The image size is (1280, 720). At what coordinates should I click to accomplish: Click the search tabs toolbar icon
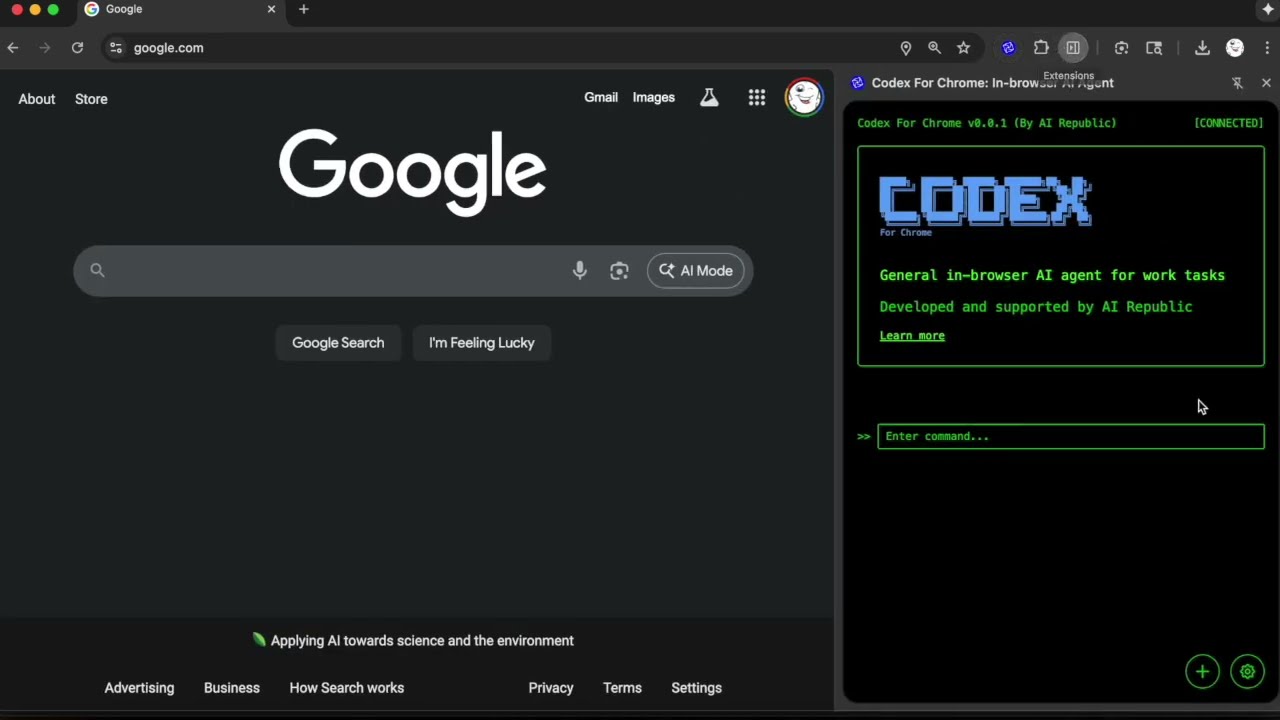1154,48
